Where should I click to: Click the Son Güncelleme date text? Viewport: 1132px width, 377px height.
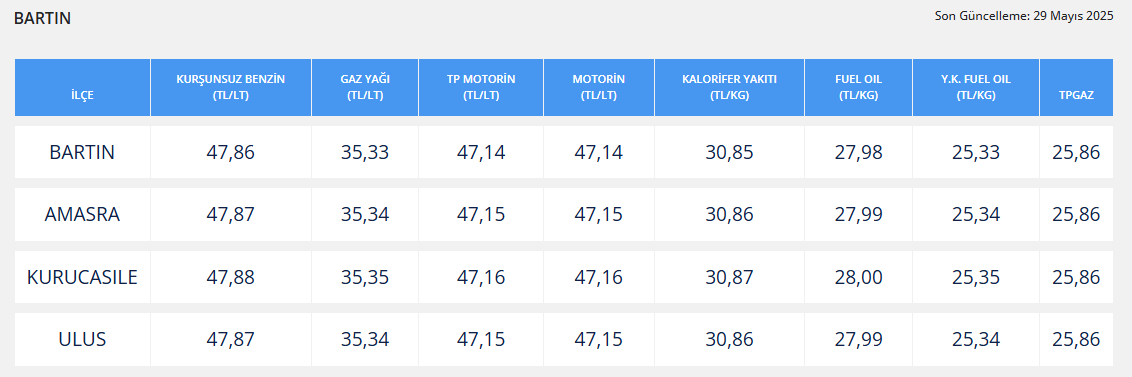[1026, 15]
